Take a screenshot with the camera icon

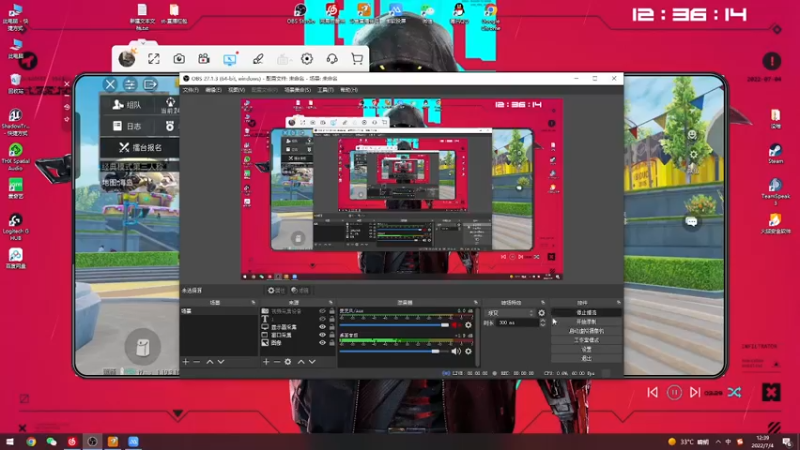[179, 59]
